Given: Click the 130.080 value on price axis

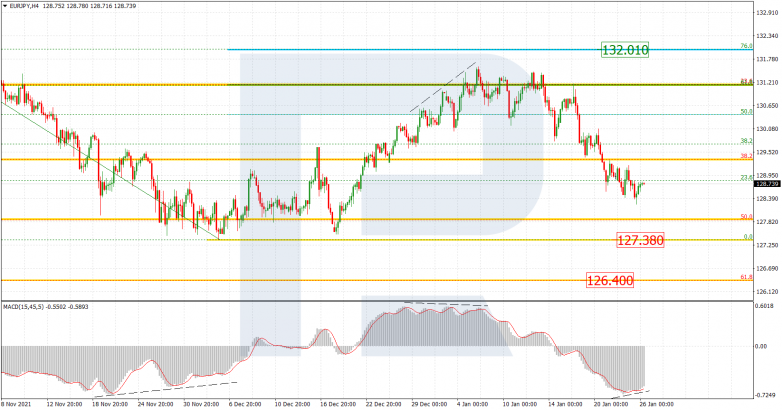Looking at the screenshot, I should pyautogui.click(x=767, y=129).
